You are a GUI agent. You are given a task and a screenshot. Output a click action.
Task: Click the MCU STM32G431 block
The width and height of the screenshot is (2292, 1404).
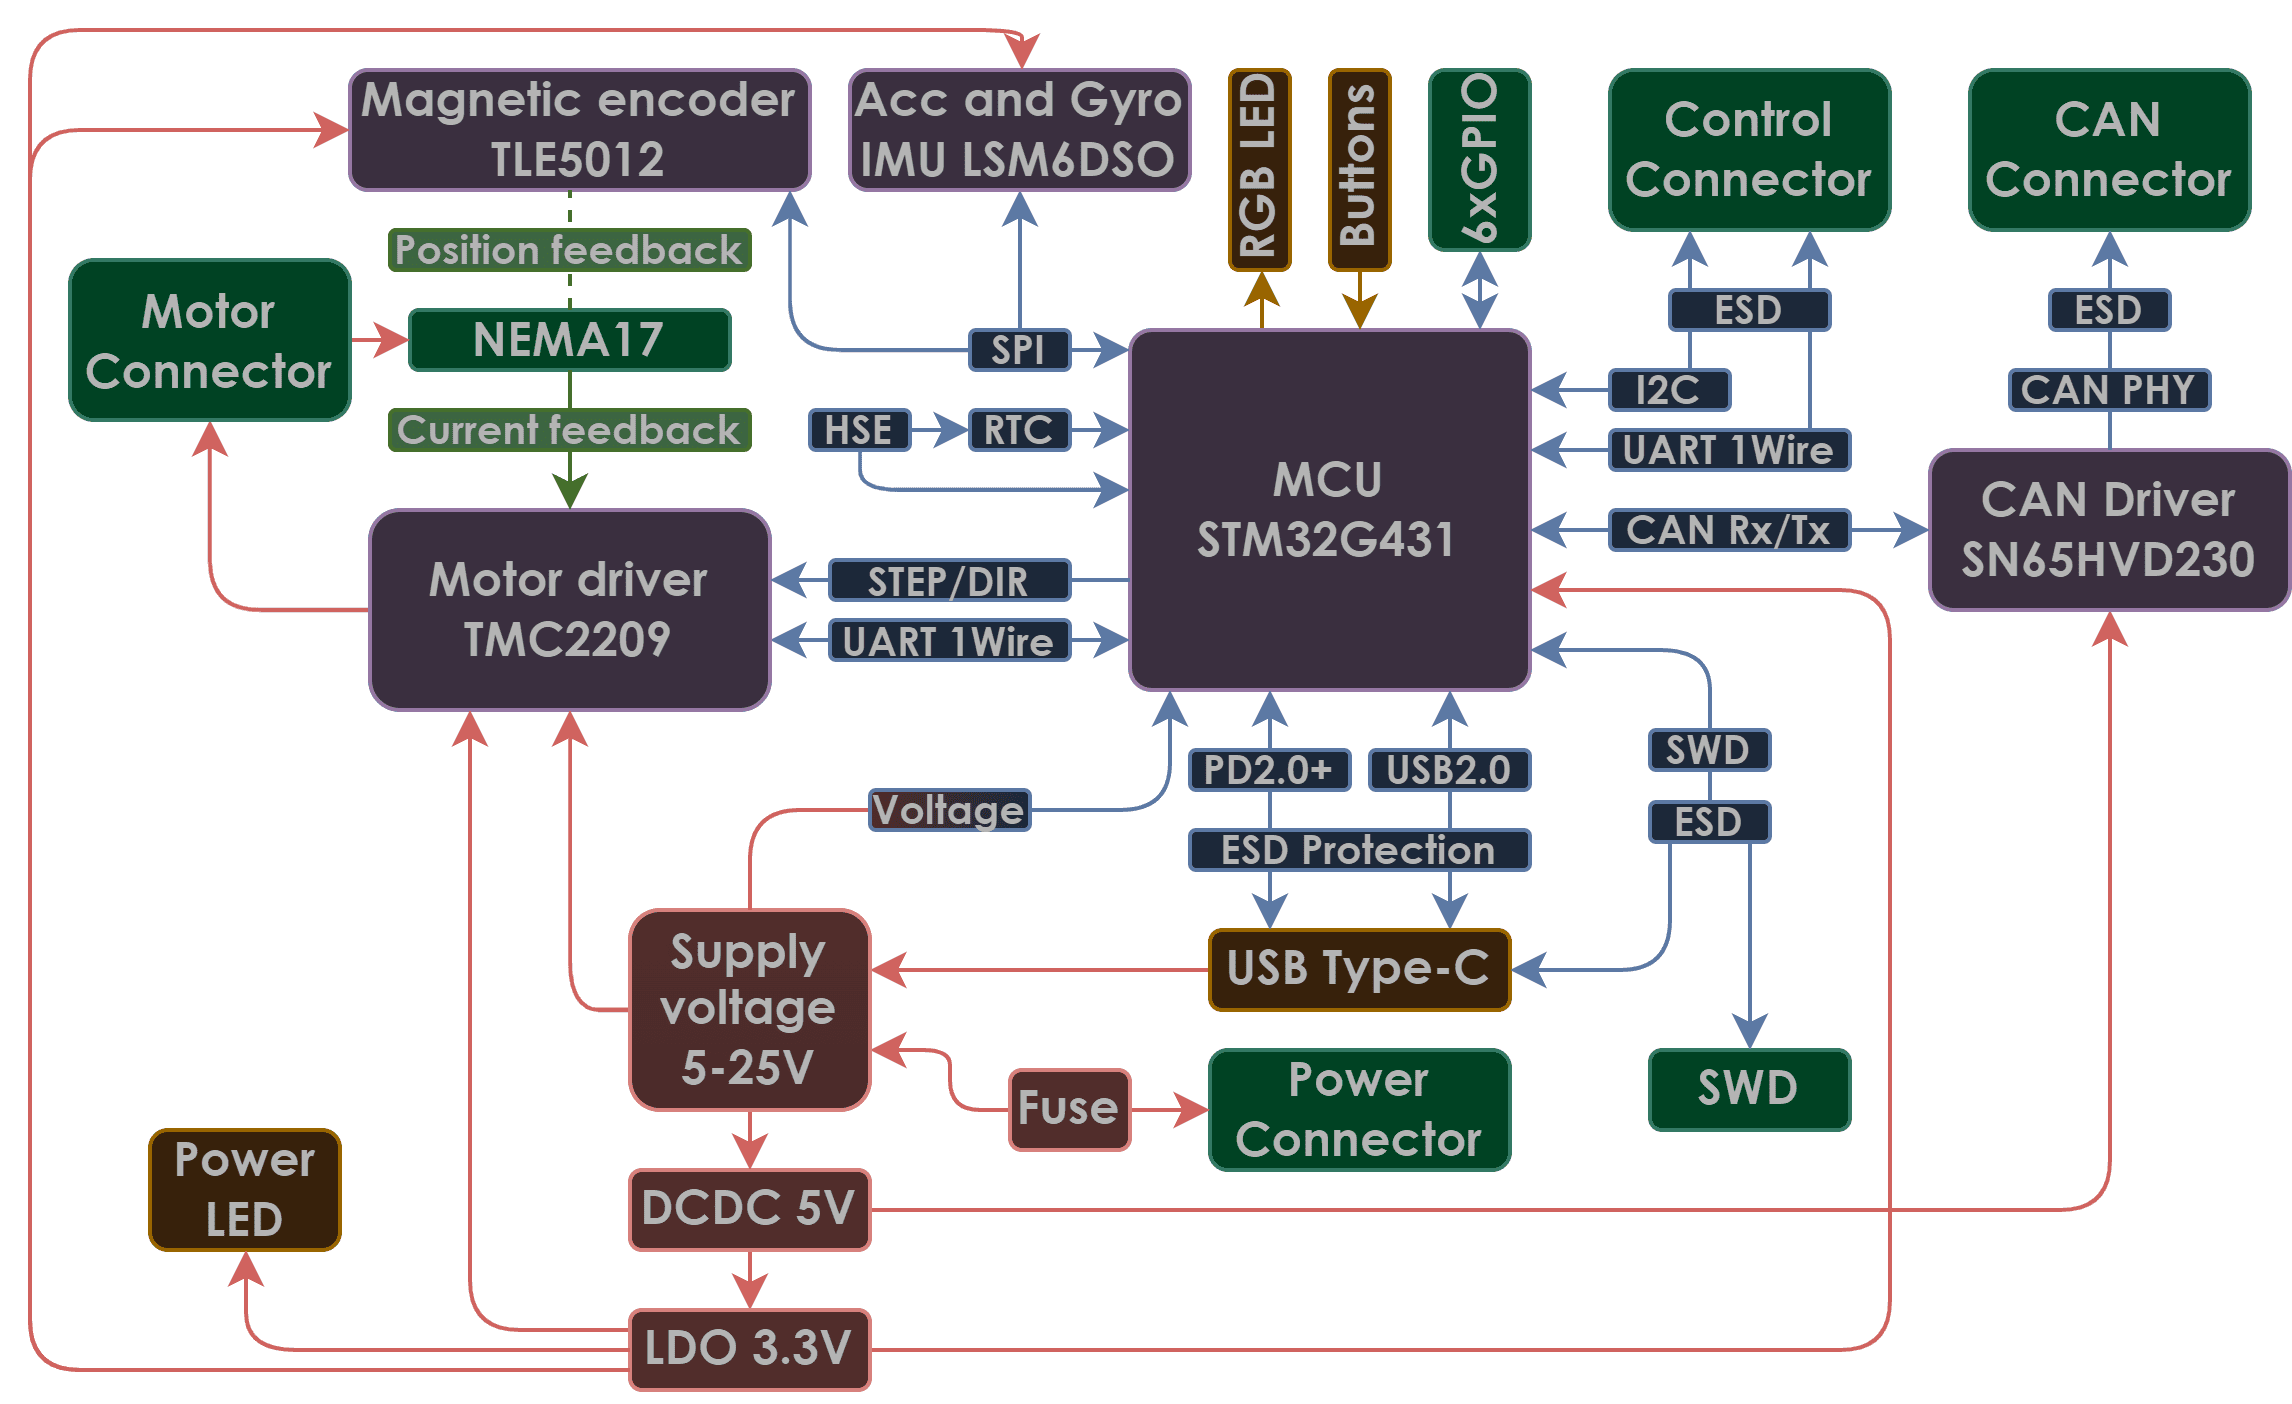coord(1330,510)
